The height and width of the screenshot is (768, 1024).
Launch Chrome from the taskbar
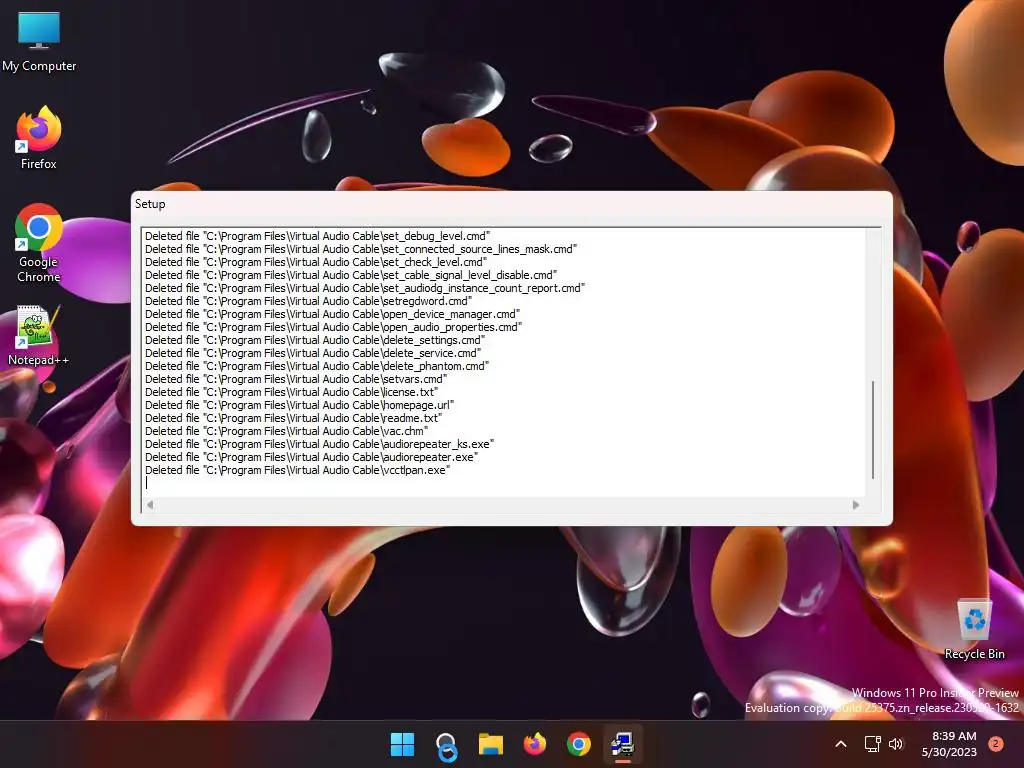[x=579, y=744]
